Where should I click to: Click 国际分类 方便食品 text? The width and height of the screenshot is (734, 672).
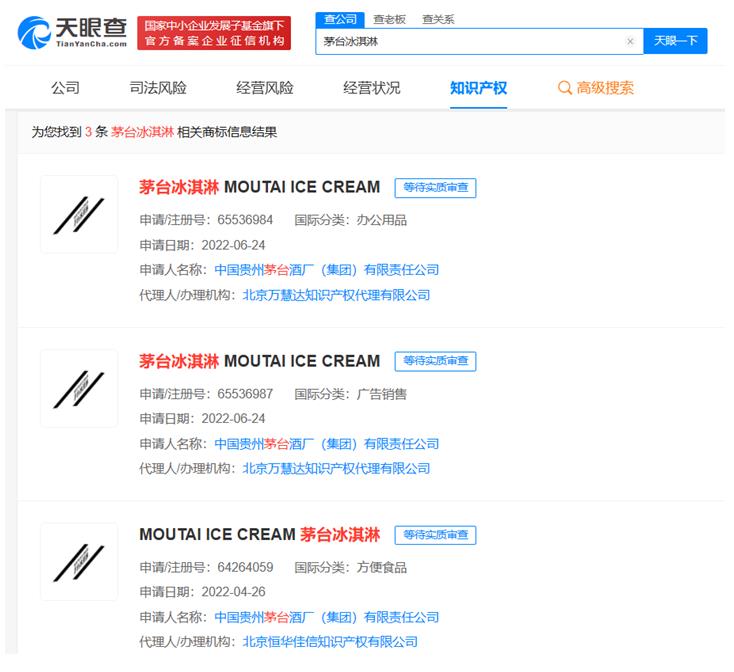350,568
